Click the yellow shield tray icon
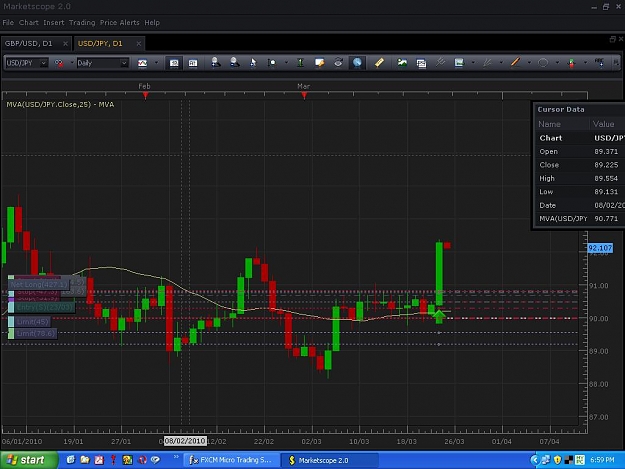The image size is (625, 469). pos(557,460)
